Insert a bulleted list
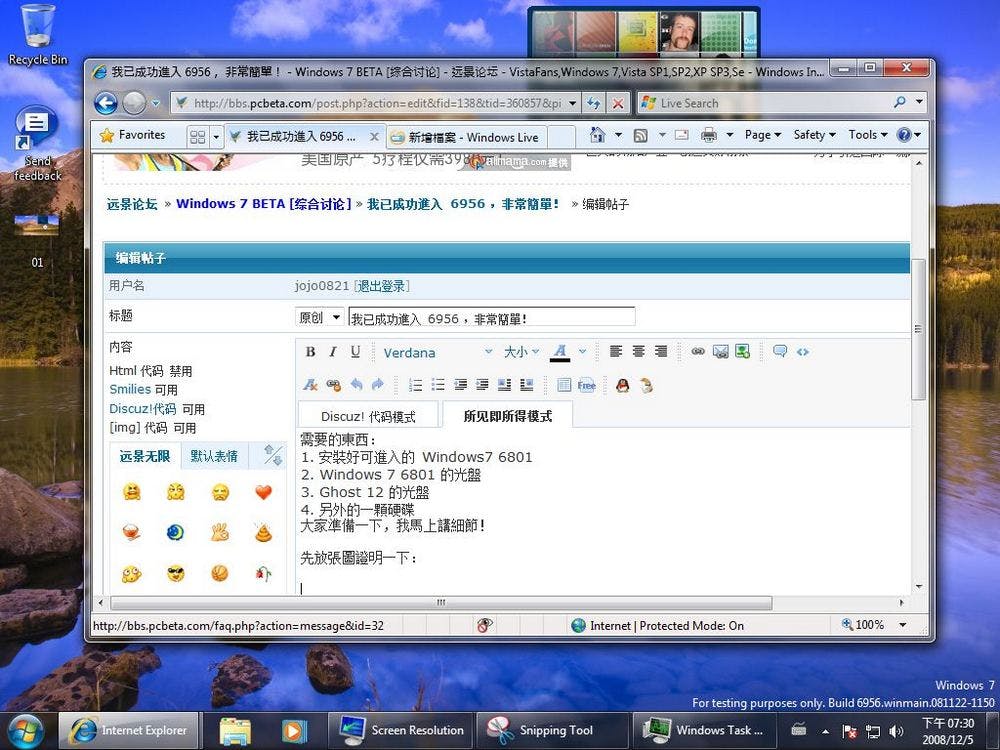Viewport: 1000px width, 750px height. (x=438, y=385)
